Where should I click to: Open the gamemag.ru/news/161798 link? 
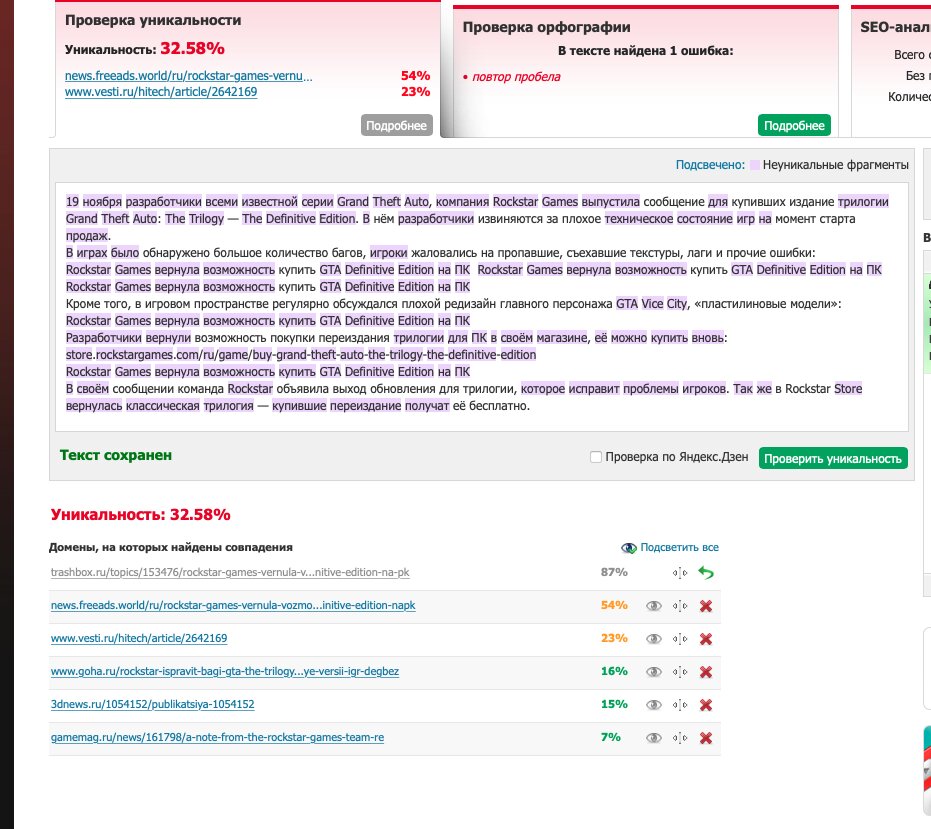coord(217,738)
